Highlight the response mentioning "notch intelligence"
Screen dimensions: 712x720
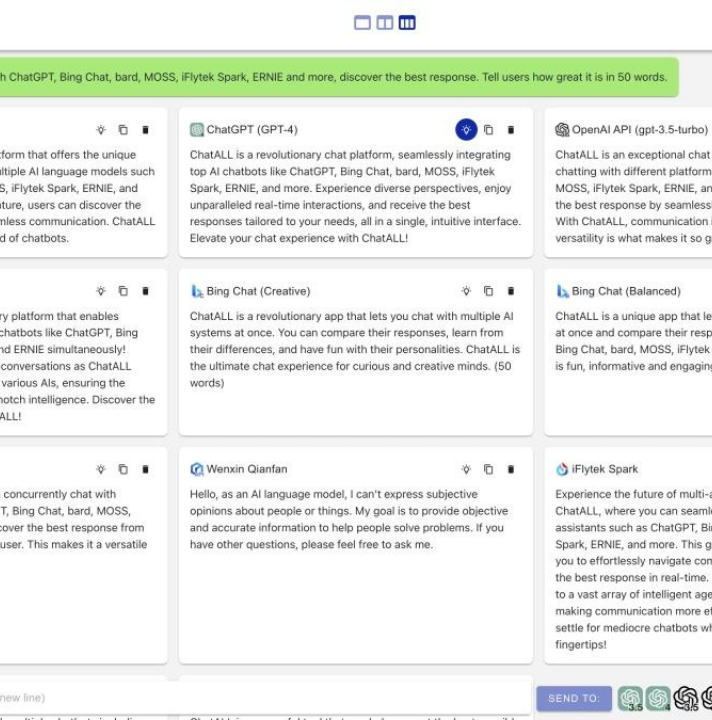pos(101,291)
